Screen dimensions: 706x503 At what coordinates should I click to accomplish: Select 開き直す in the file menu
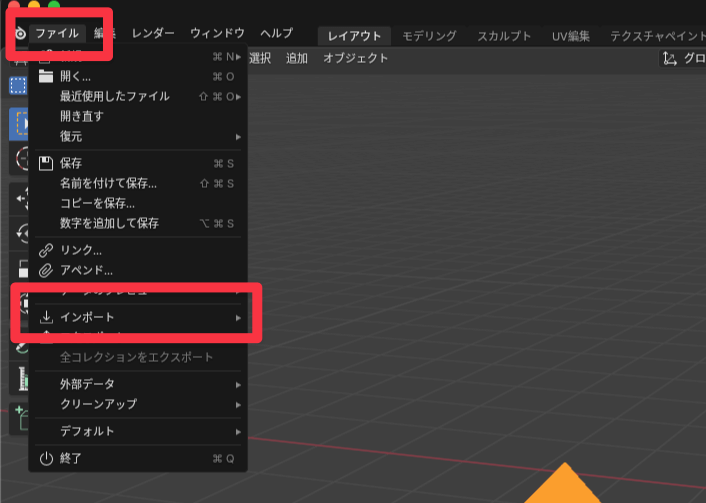pos(138,117)
